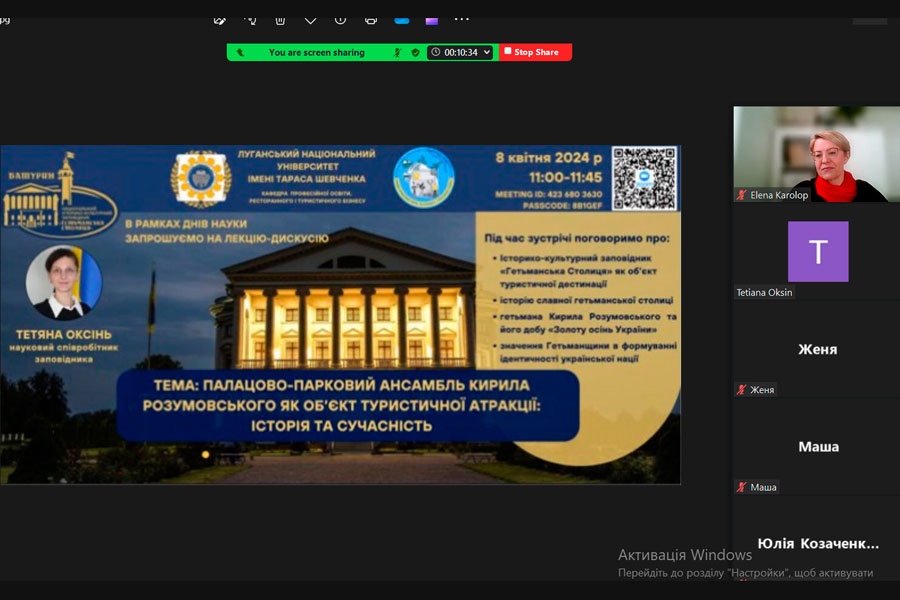Click the Тетяна Оксінь portrait photo on slide
Screen dimensions: 900x600
(64, 282)
